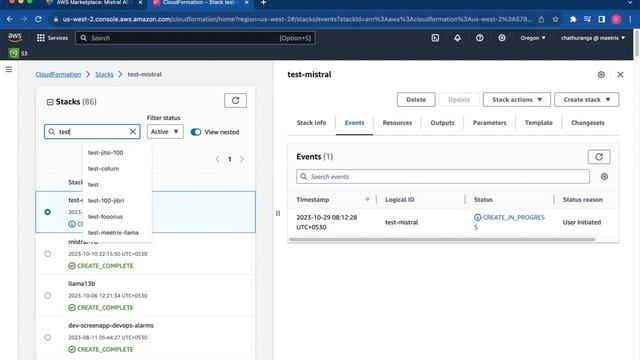The height and width of the screenshot is (360, 640).
Task: Collapse the Stacks panel toggle icon
Action: (50, 102)
